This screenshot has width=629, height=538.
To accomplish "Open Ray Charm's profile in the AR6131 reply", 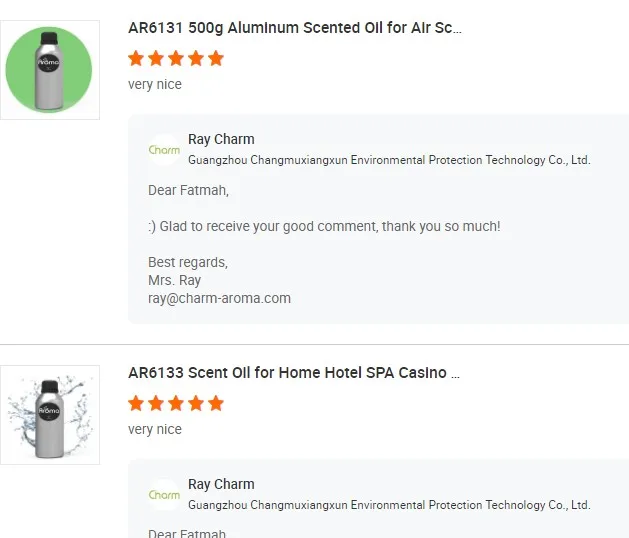I will pos(221,139).
